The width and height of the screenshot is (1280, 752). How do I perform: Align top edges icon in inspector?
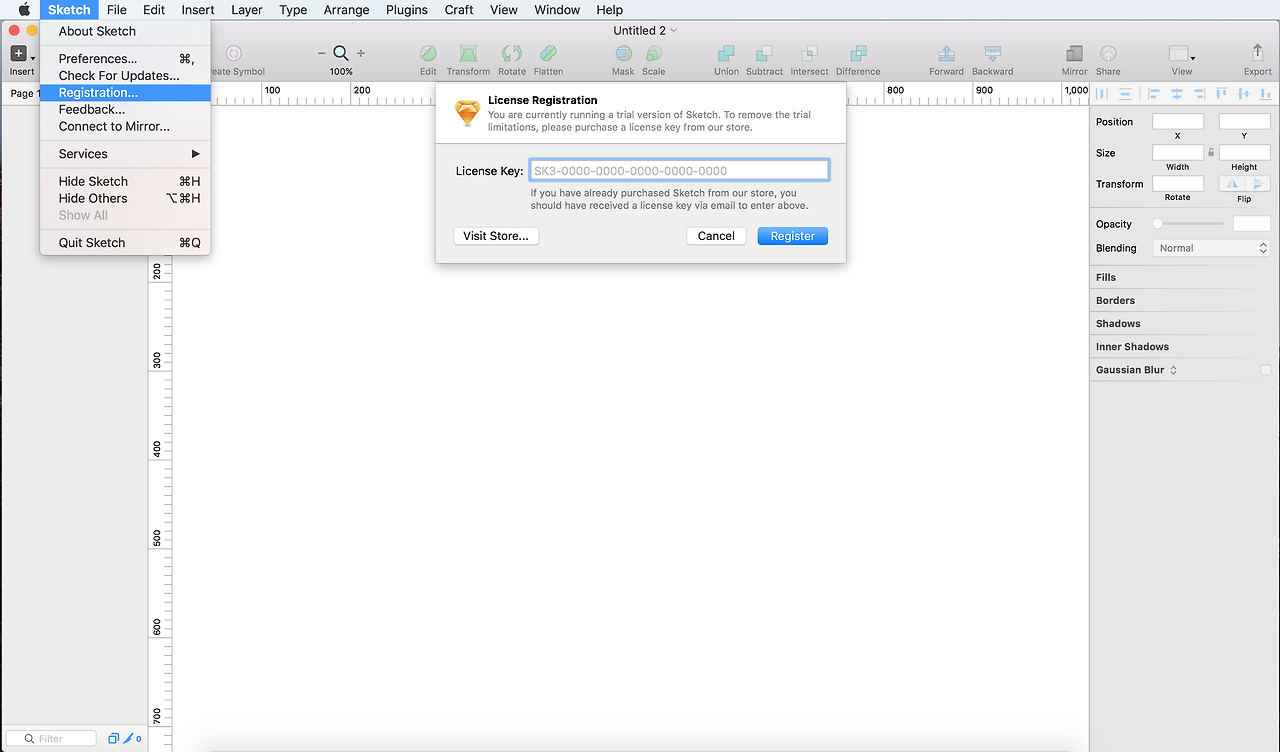(1221, 94)
